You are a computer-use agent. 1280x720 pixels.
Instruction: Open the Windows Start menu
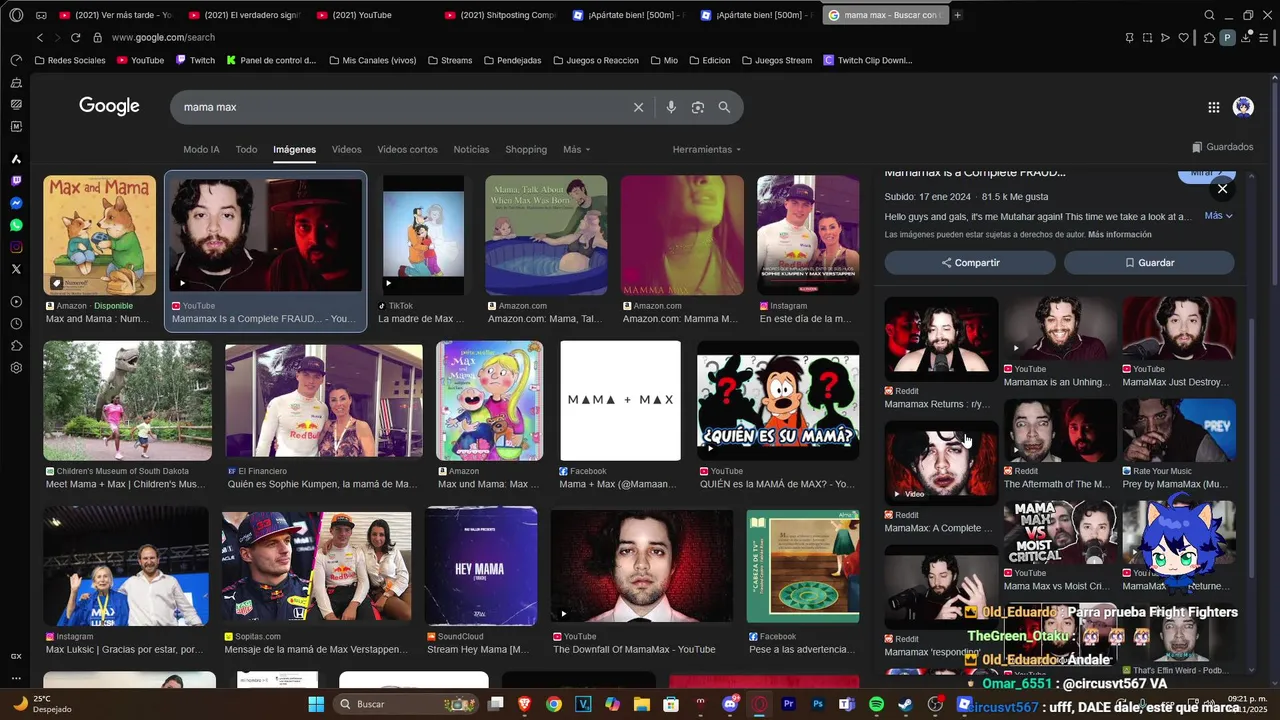click(x=316, y=704)
